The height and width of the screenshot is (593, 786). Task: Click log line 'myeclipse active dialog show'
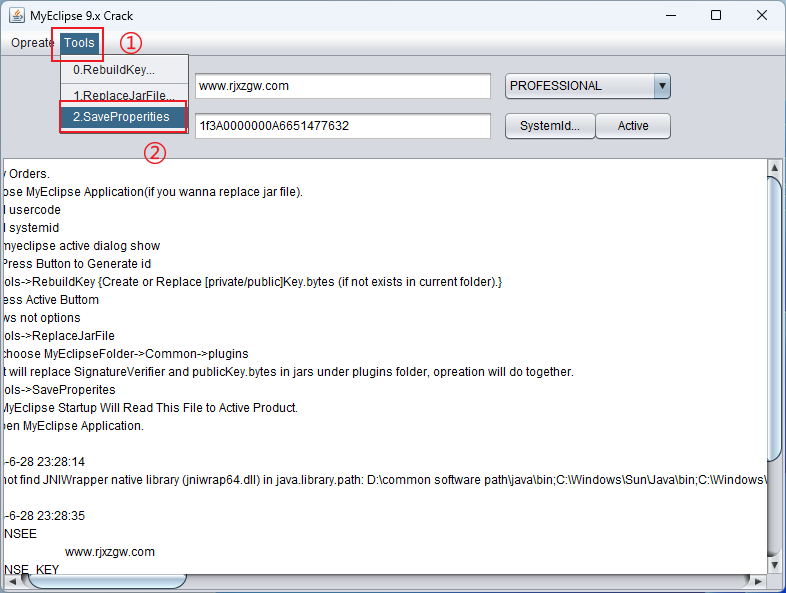pyautogui.click(x=81, y=246)
